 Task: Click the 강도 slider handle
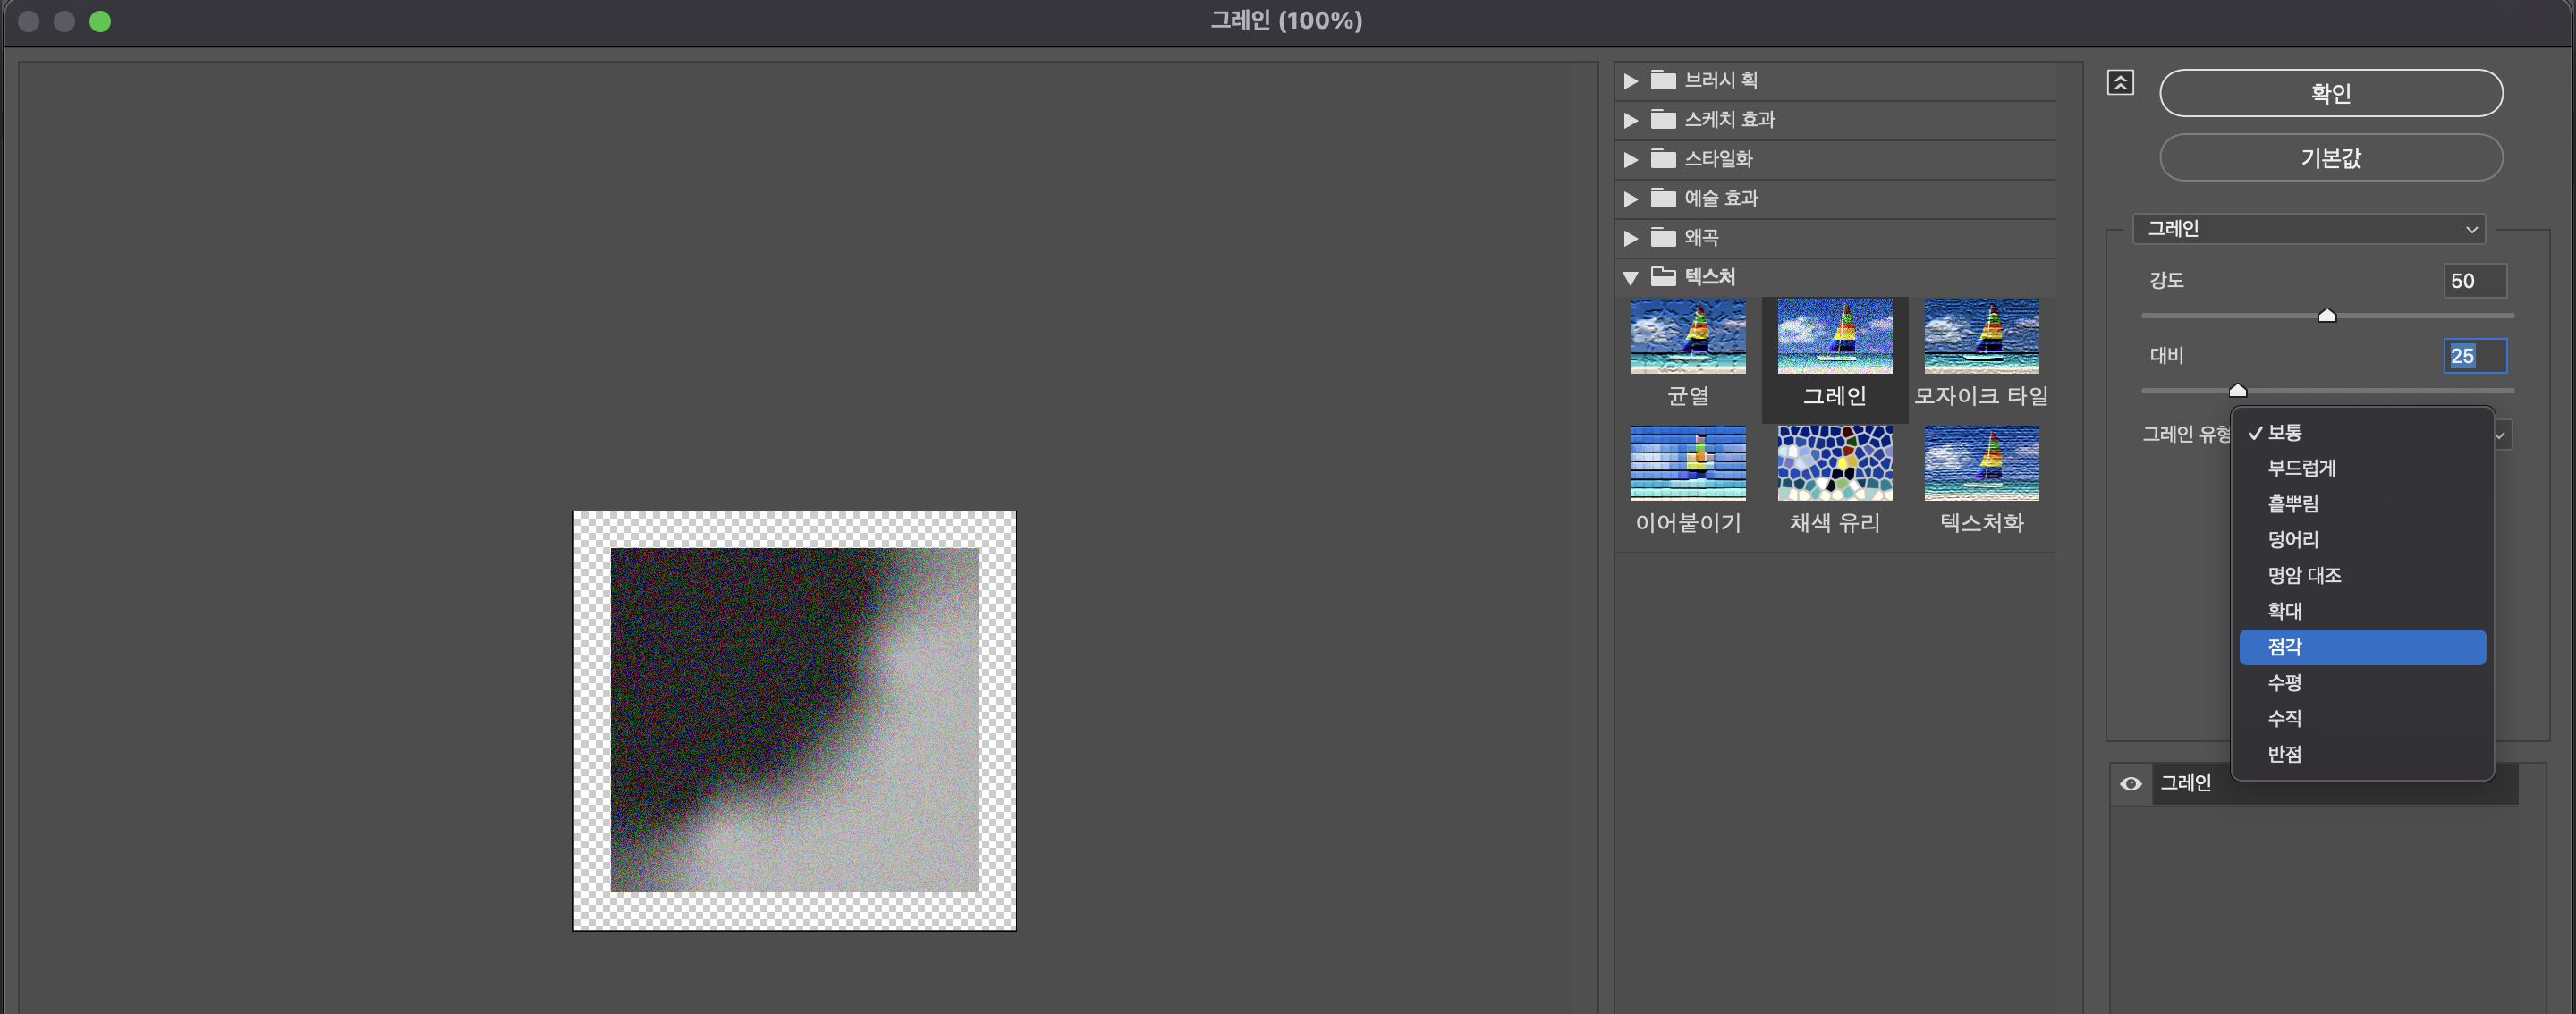2327,316
